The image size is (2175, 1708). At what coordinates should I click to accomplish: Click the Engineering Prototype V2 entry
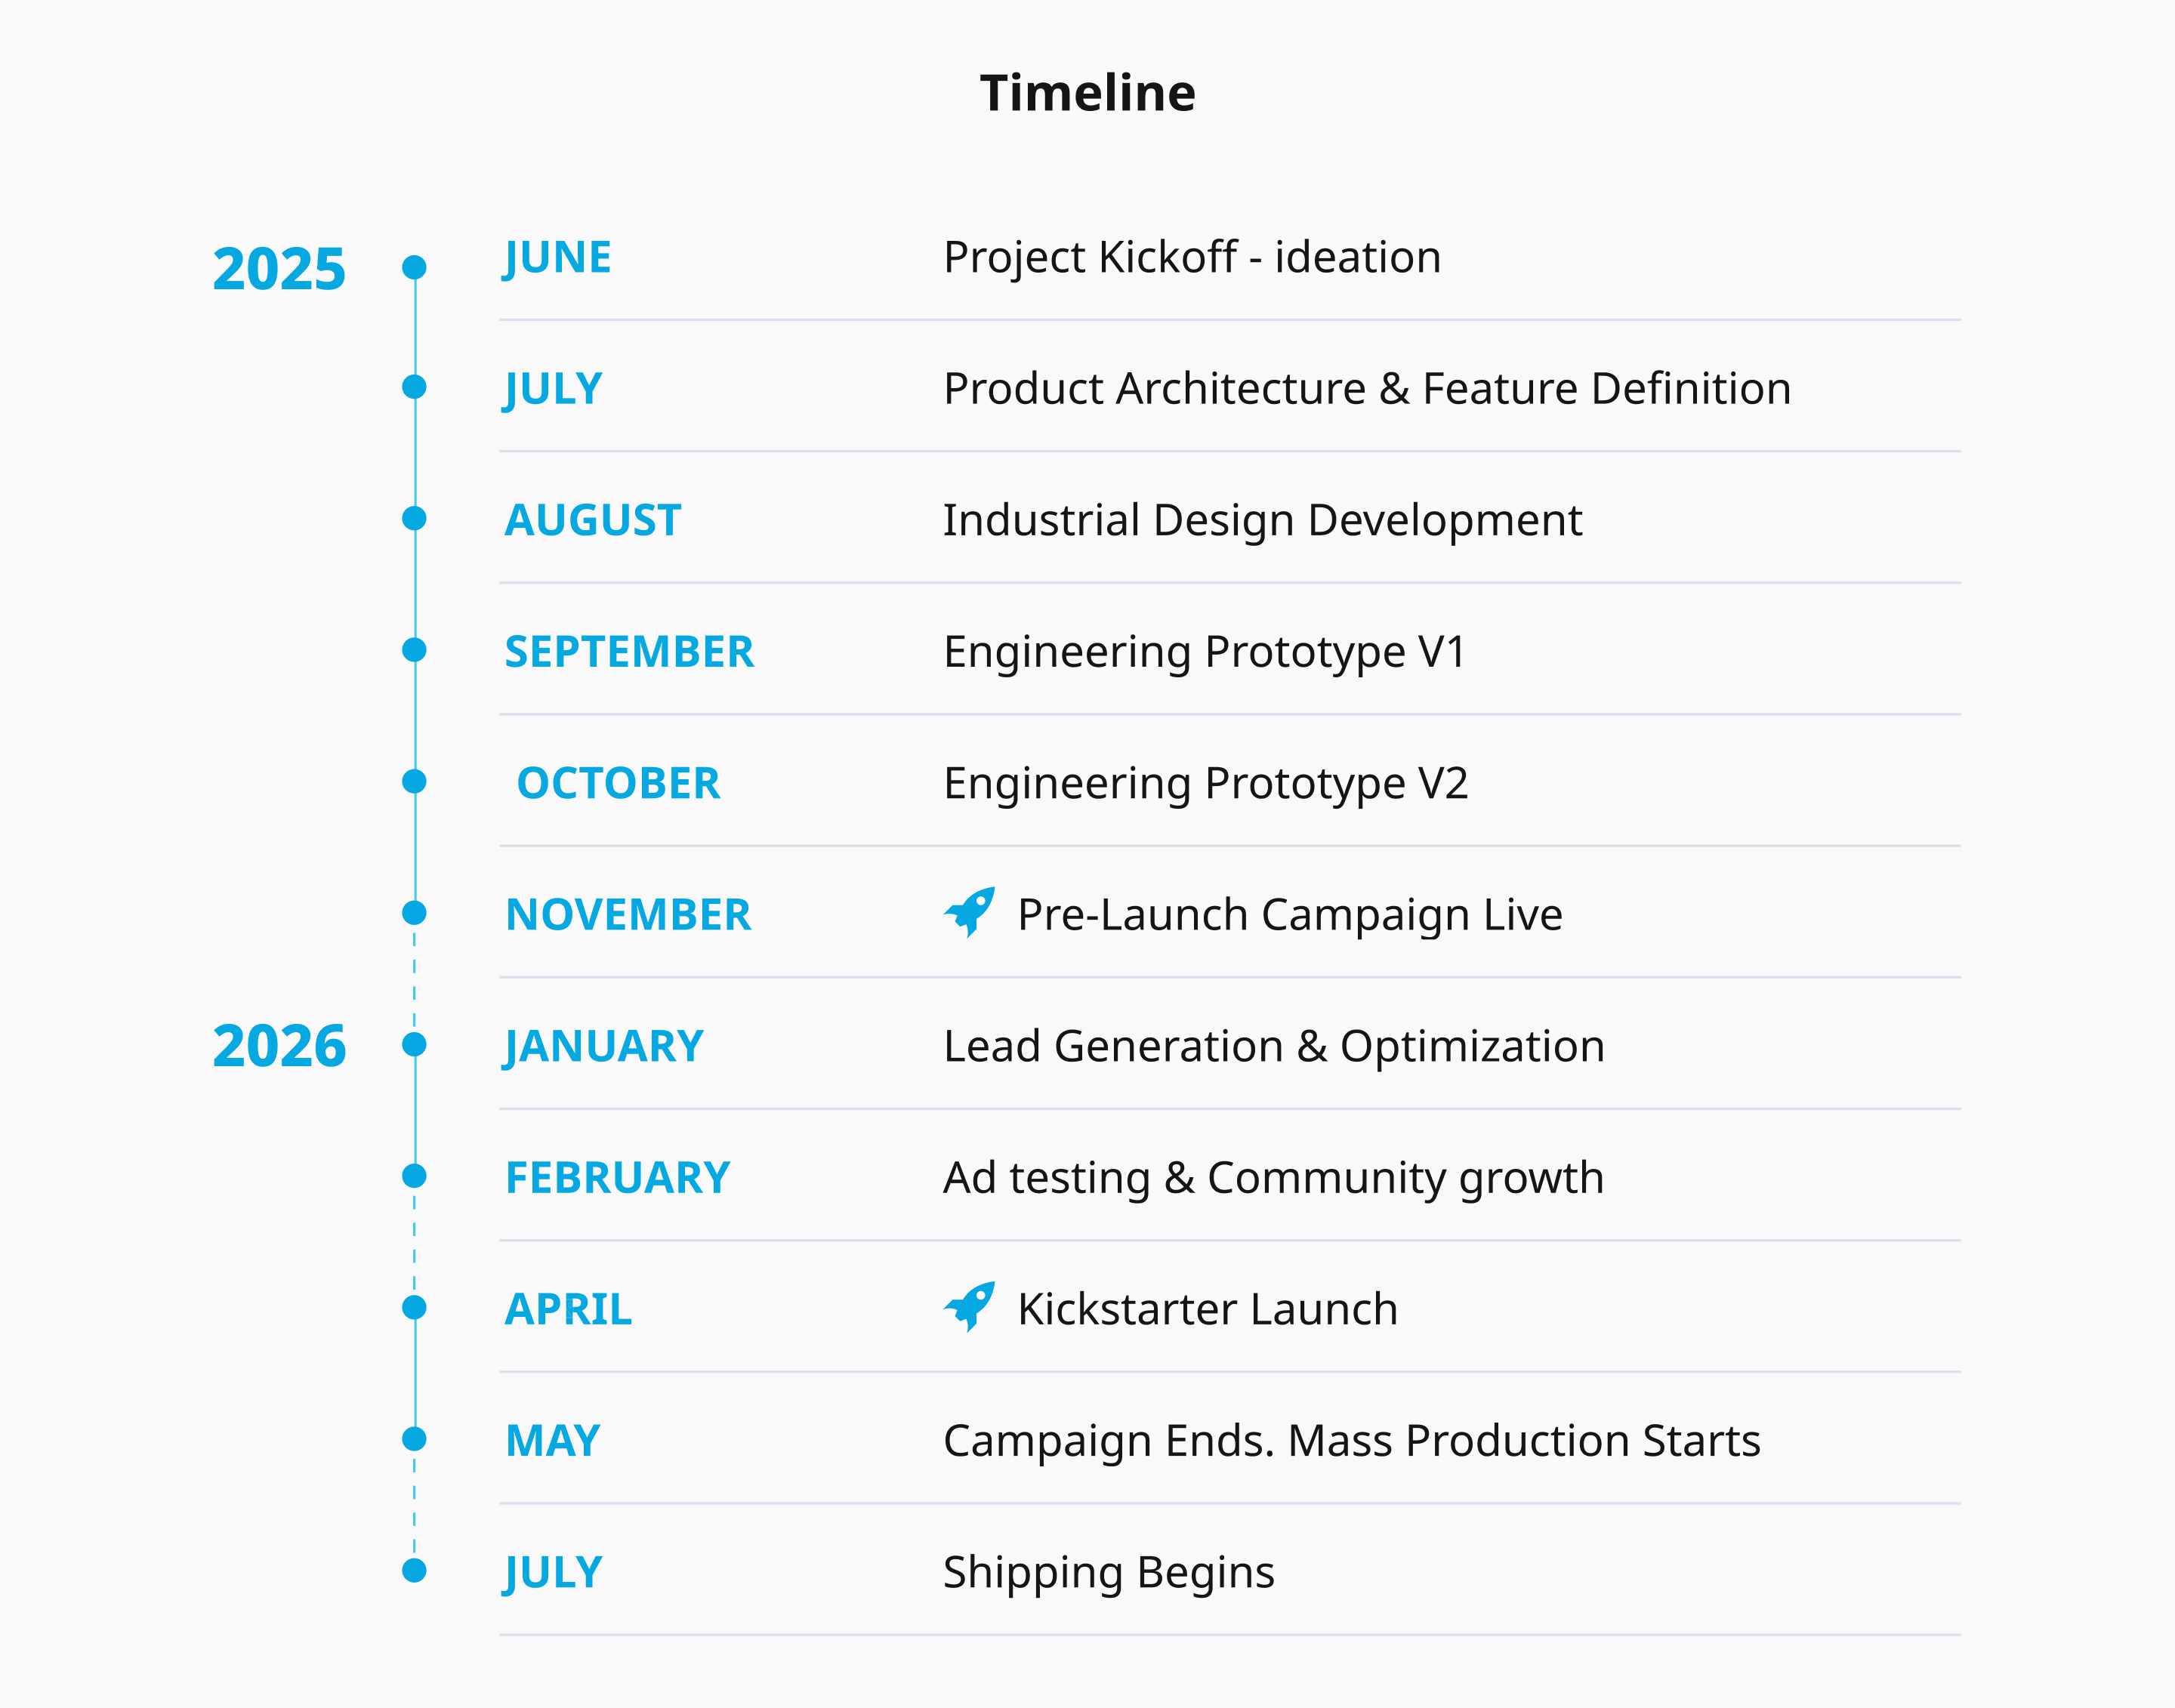1205,783
